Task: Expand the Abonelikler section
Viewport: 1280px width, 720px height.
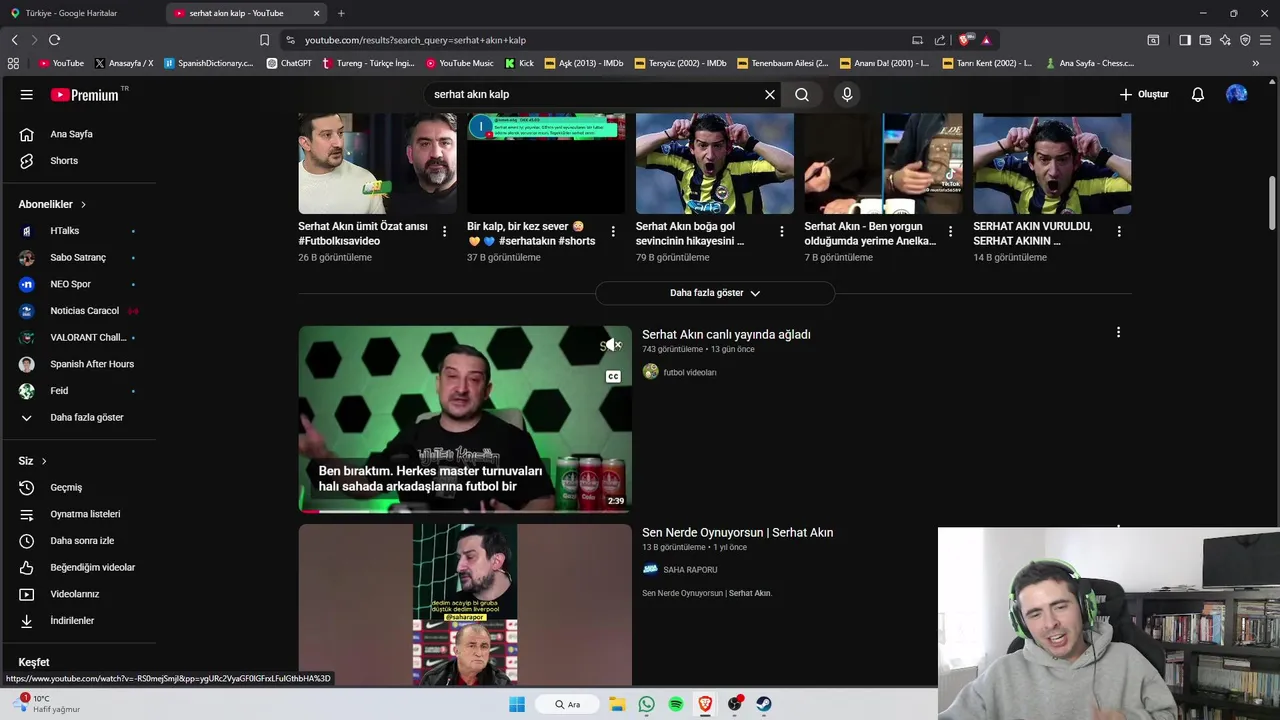Action: (52, 204)
